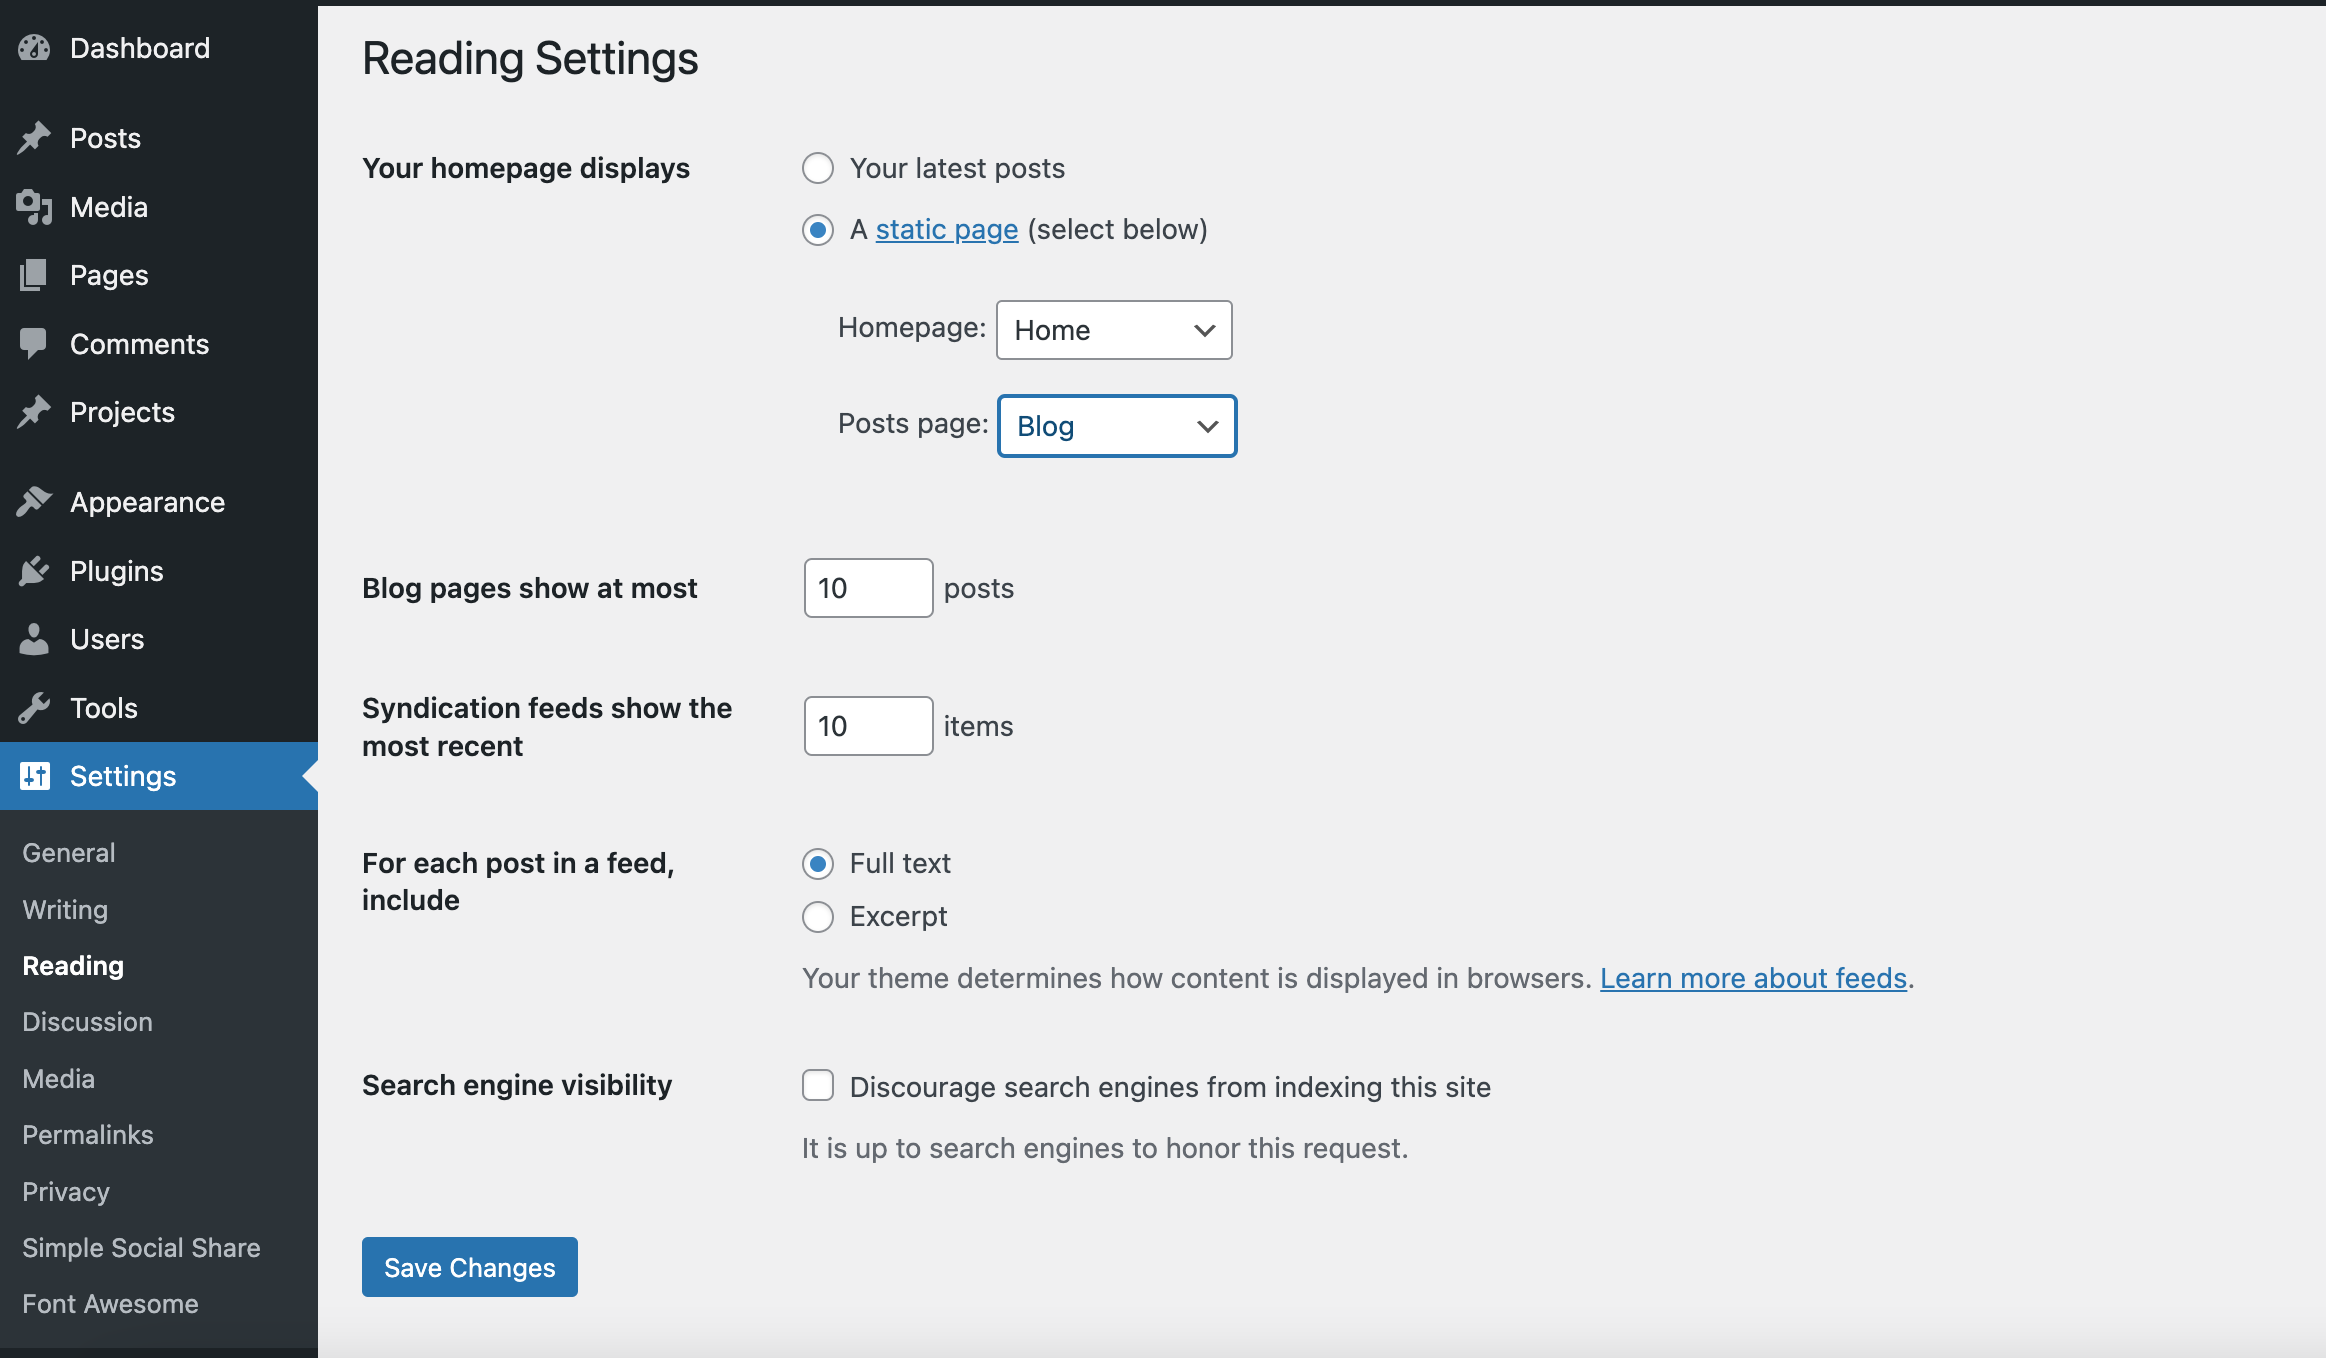Click the Reading Settings page heading
Viewport: 2326px width, 1358px height.
point(530,59)
